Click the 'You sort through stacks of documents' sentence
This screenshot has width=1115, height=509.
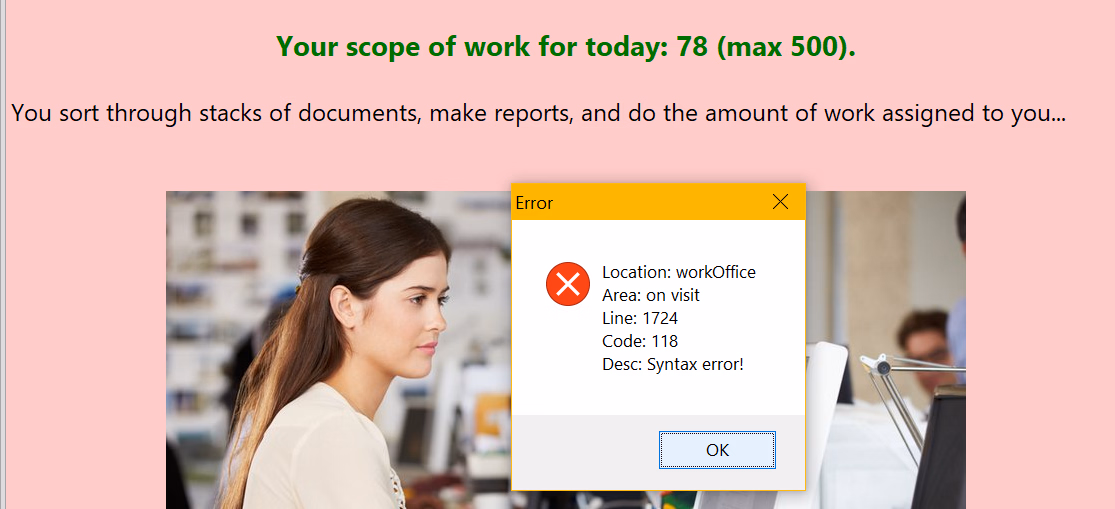pyautogui.click(x=538, y=113)
